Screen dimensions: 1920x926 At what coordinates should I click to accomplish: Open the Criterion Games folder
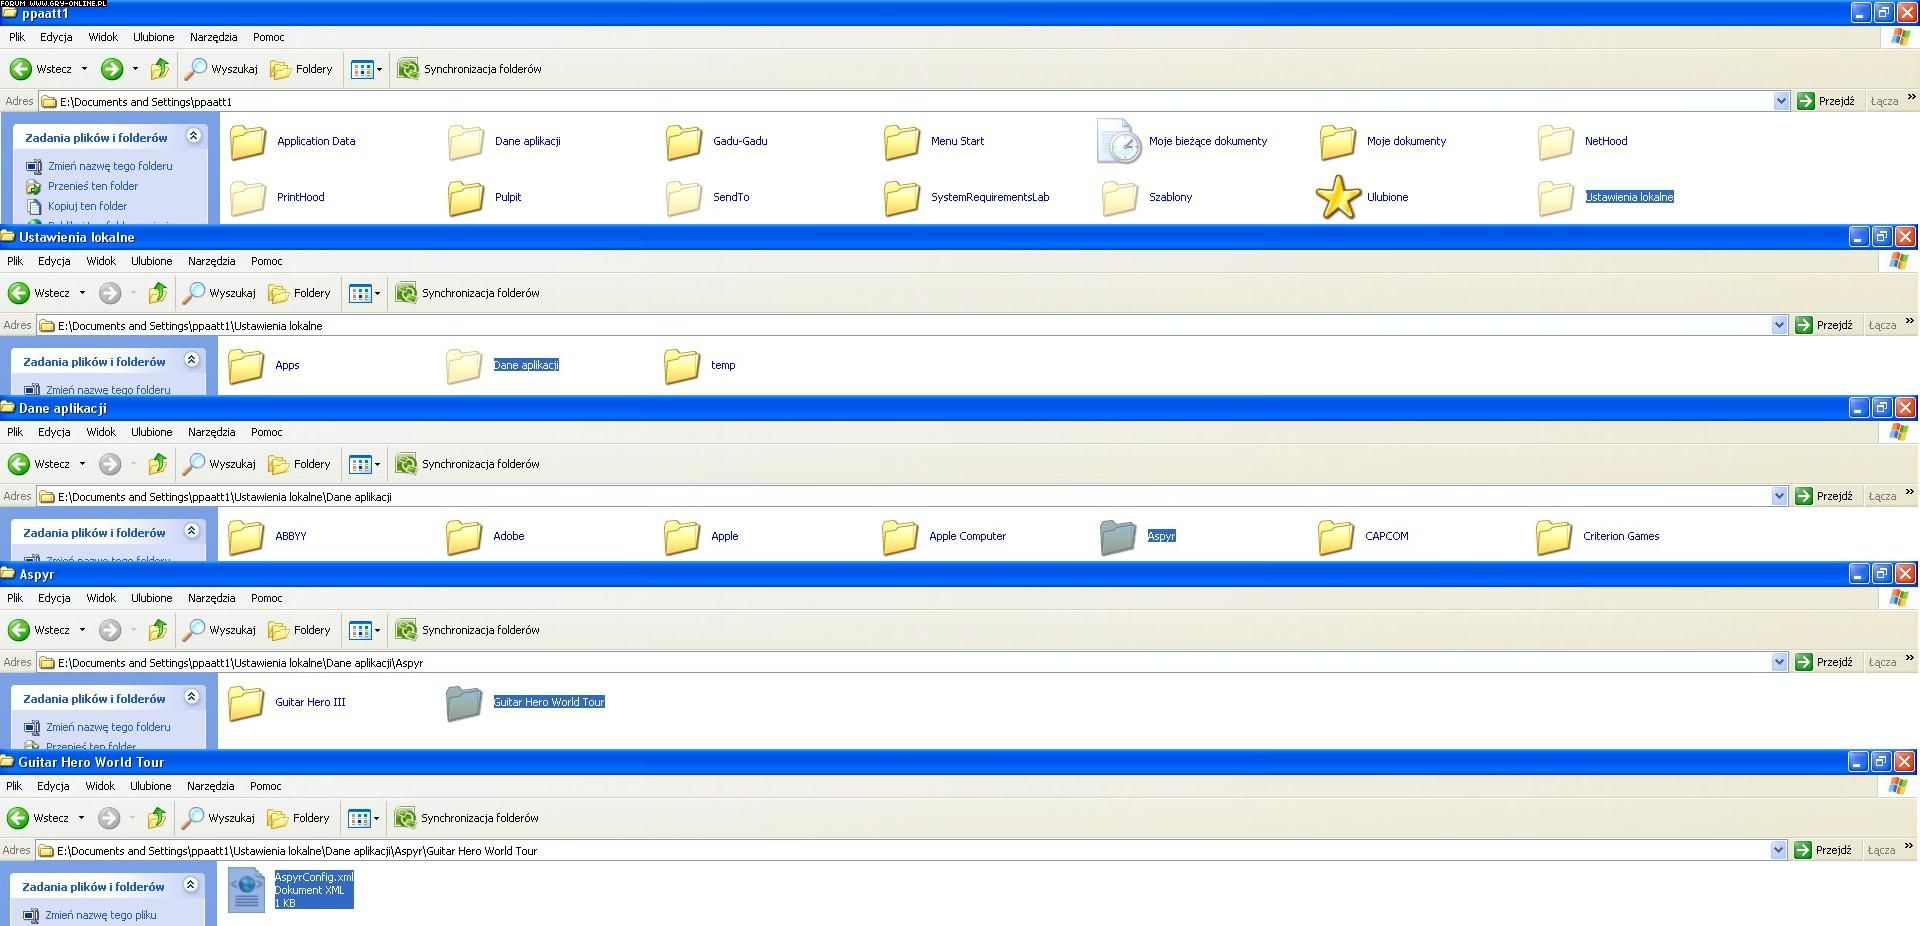1598,537
